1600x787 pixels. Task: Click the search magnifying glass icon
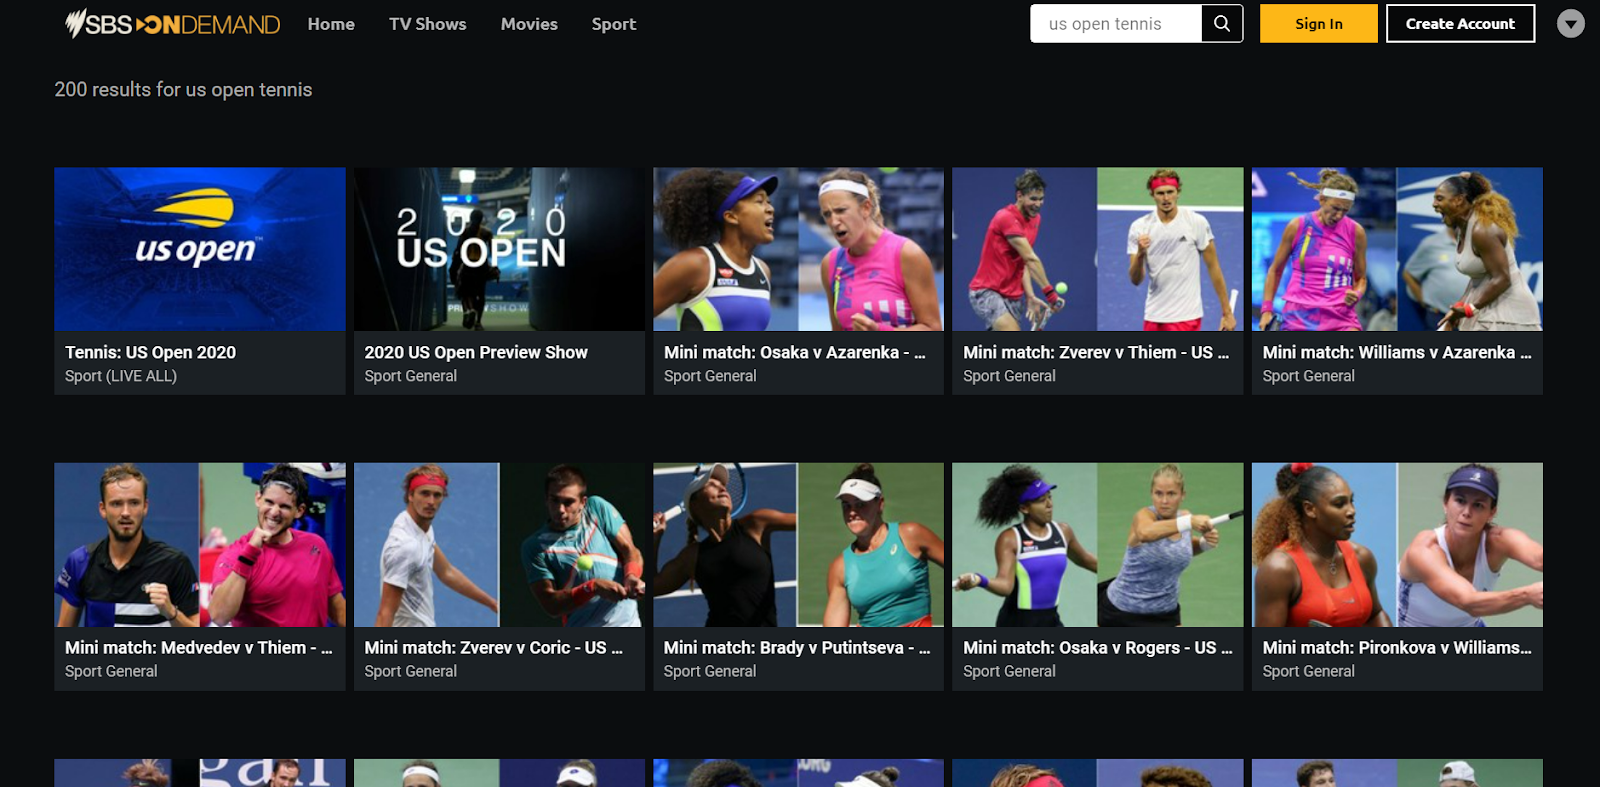tap(1221, 24)
